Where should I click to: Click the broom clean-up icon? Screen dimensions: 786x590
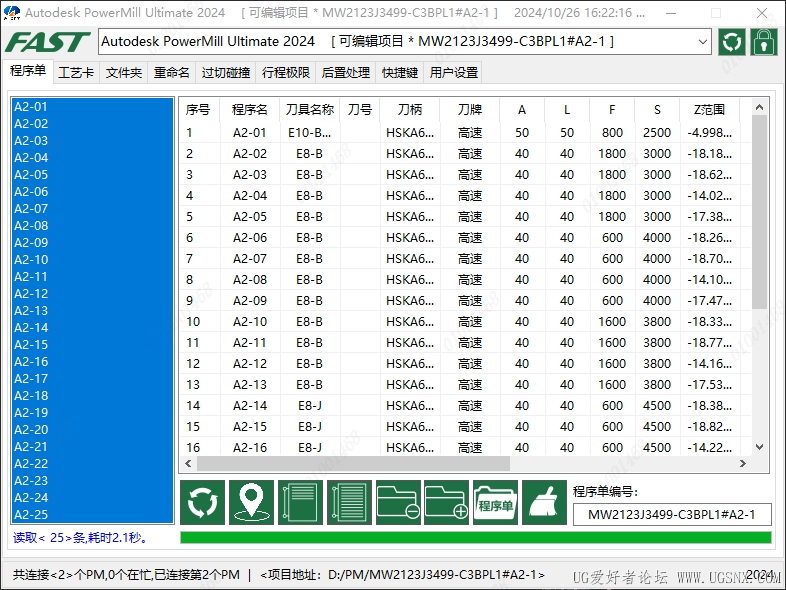coord(544,502)
